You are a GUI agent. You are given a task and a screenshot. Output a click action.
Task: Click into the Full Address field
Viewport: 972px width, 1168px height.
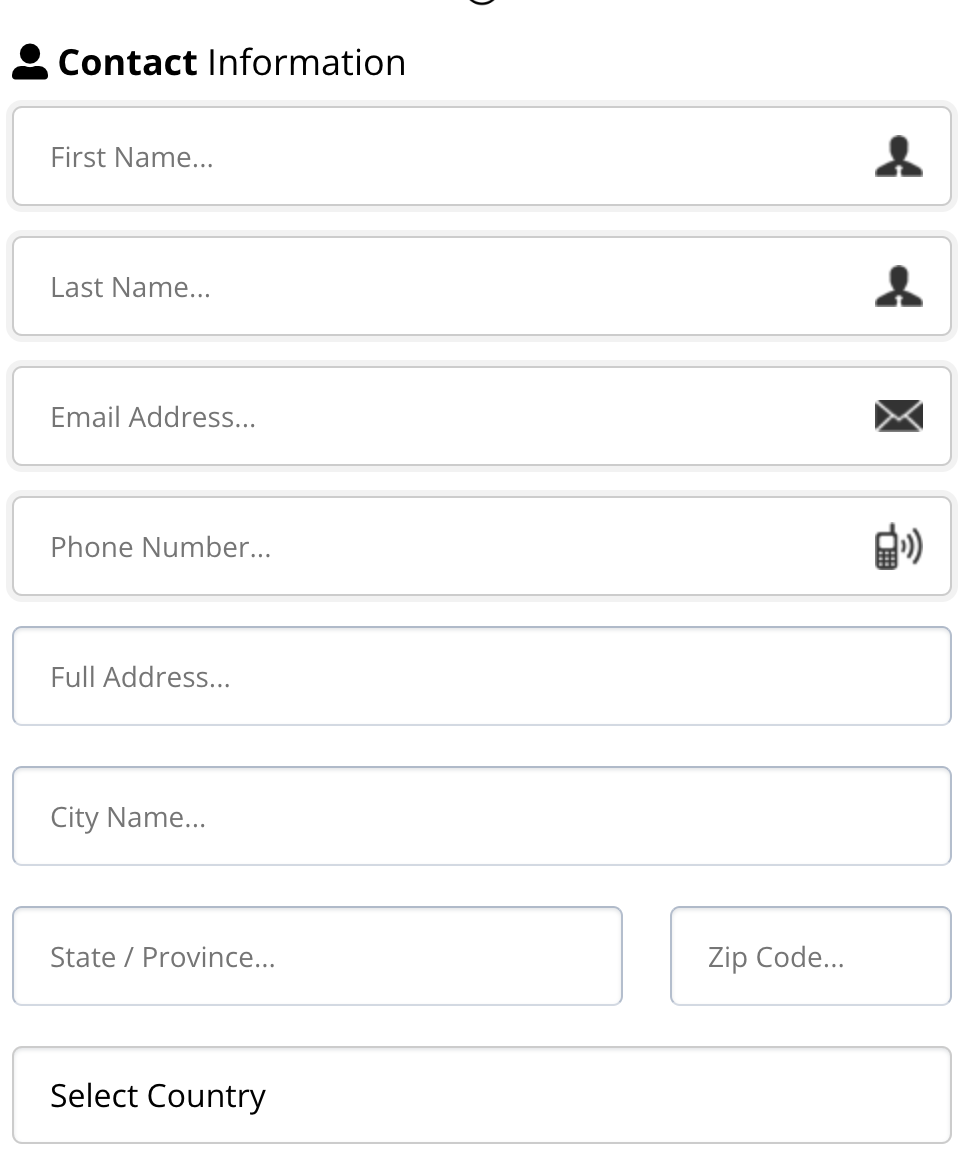coord(481,676)
